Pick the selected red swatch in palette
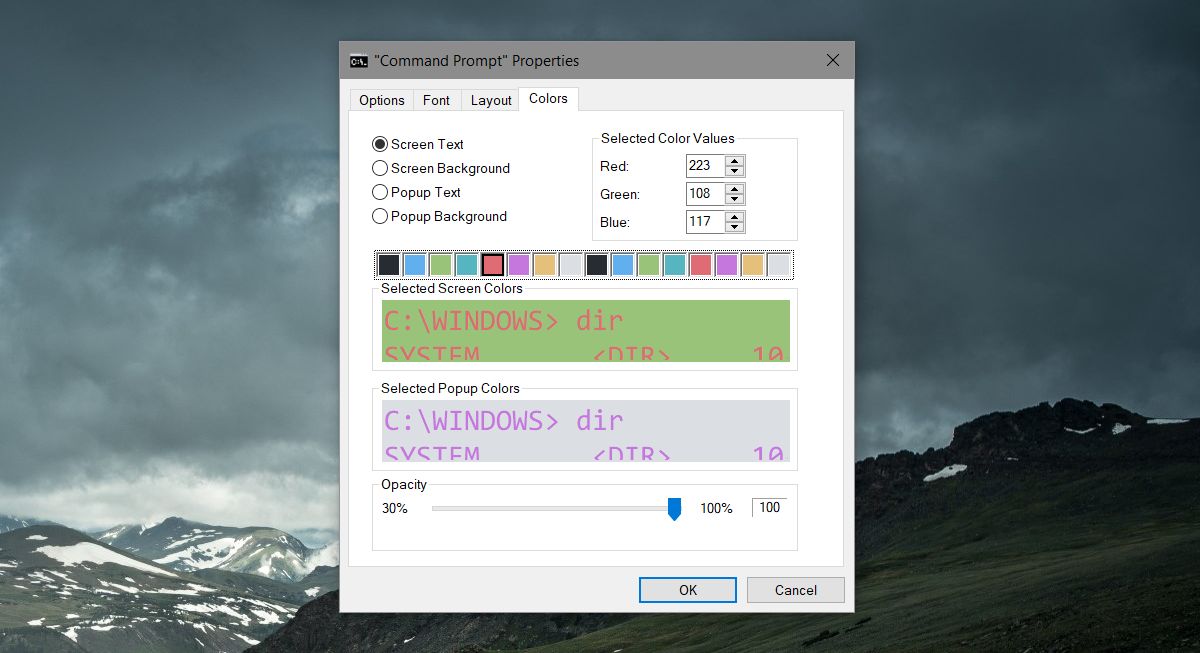This screenshot has height=653, width=1200. pyautogui.click(x=492, y=265)
